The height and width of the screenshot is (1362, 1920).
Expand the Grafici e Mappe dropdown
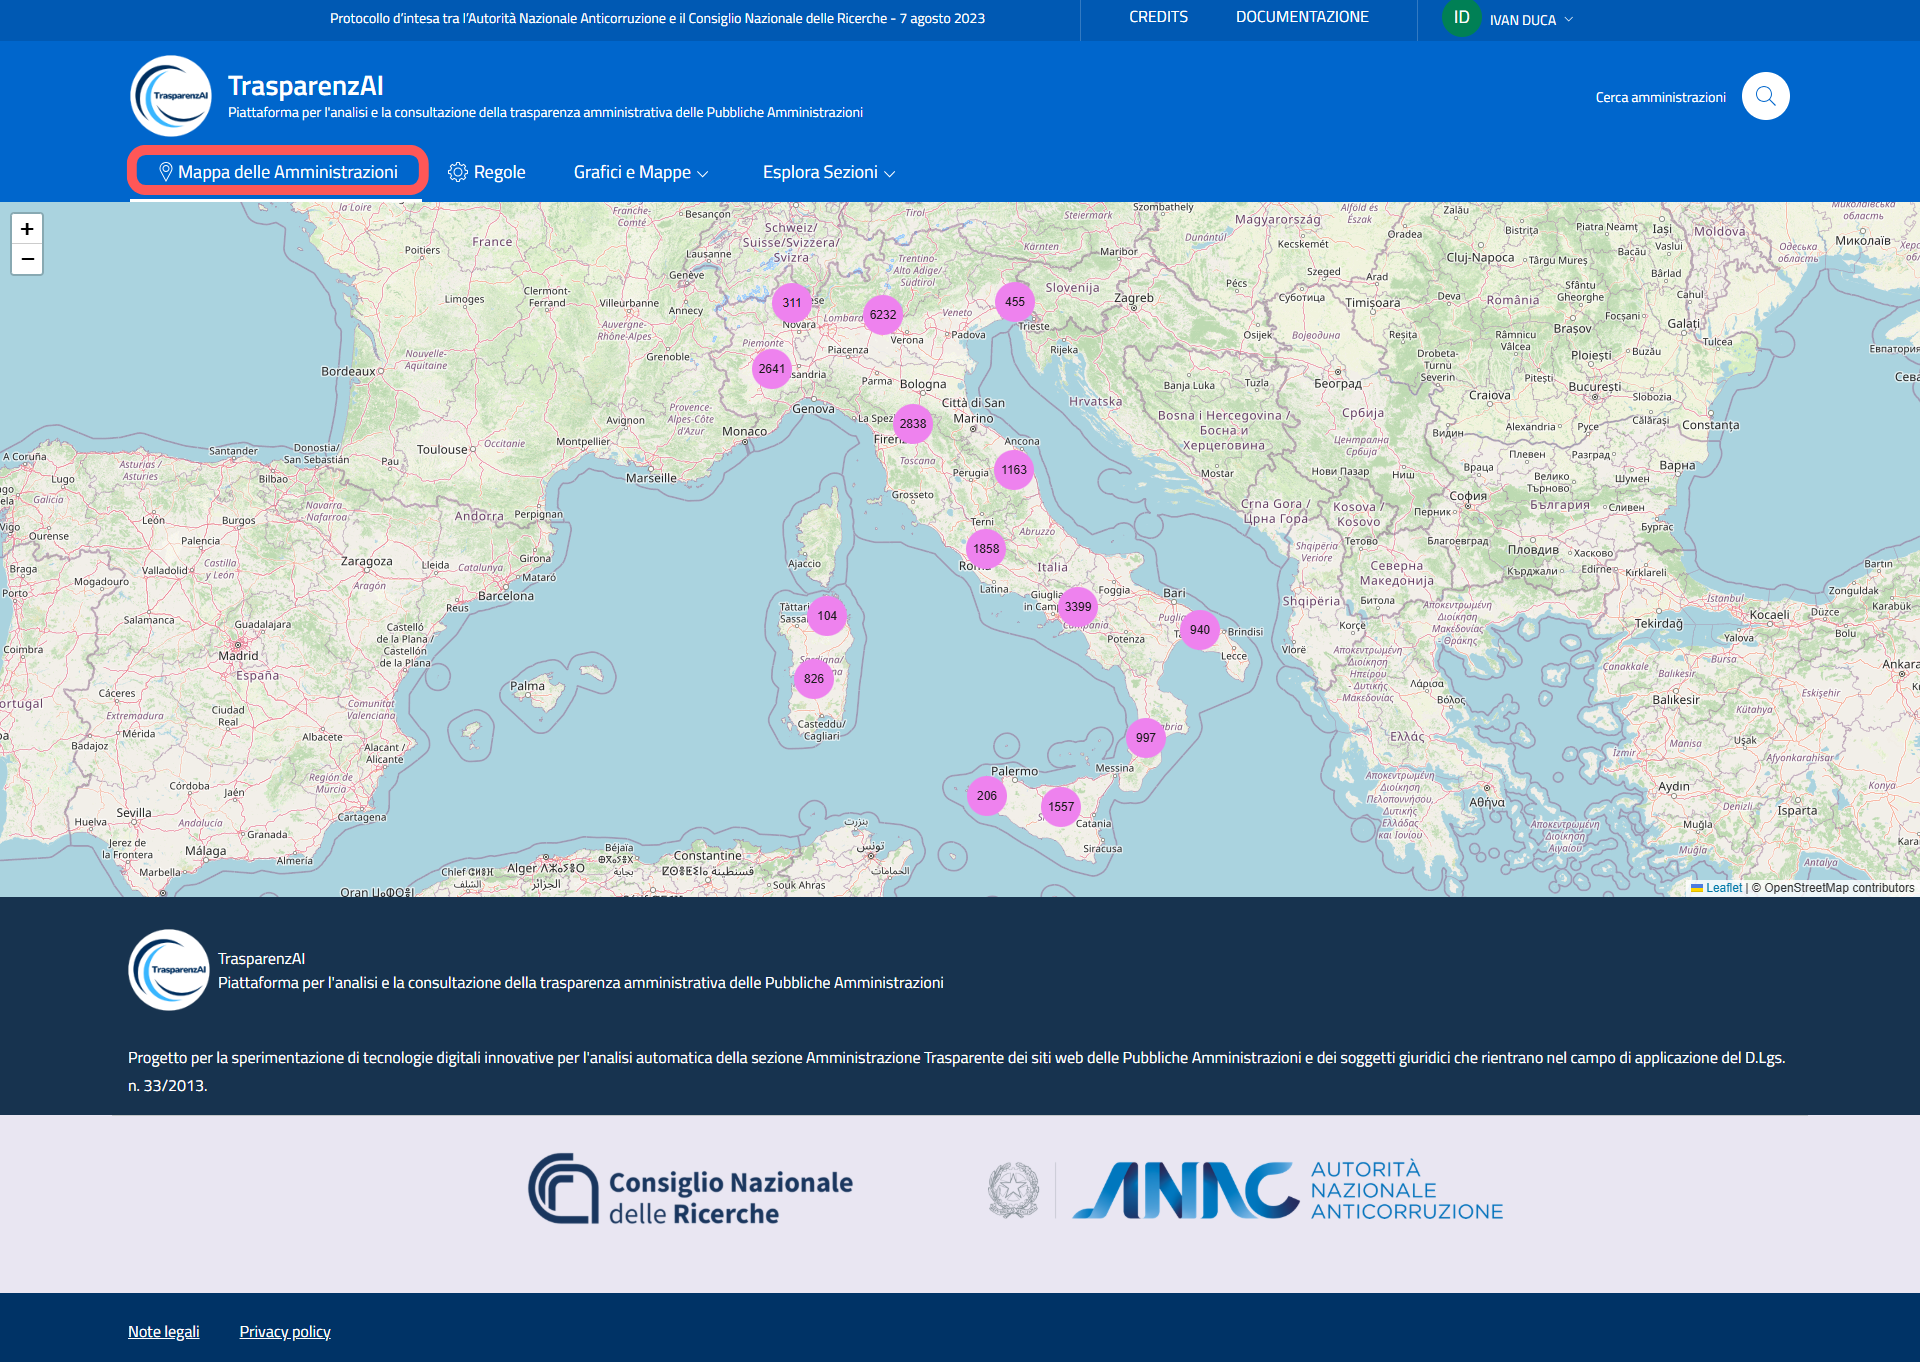point(641,172)
